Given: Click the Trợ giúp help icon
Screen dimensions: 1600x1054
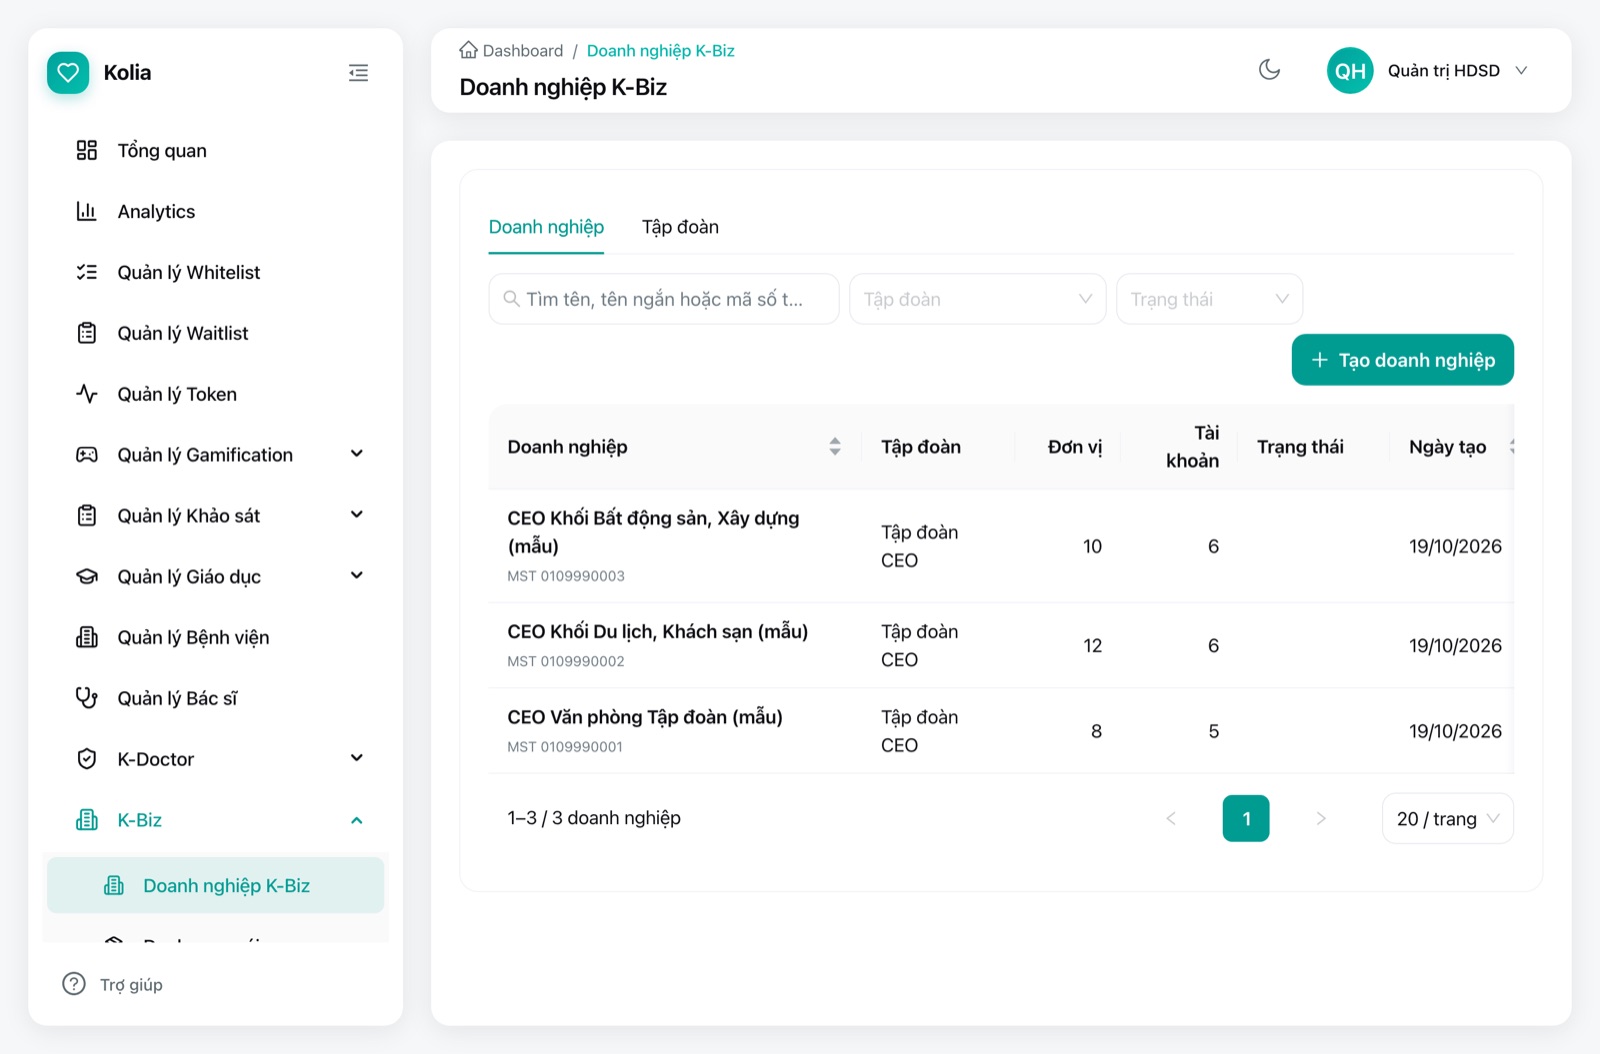Looking at the screenshot, I should click(74, 984).
